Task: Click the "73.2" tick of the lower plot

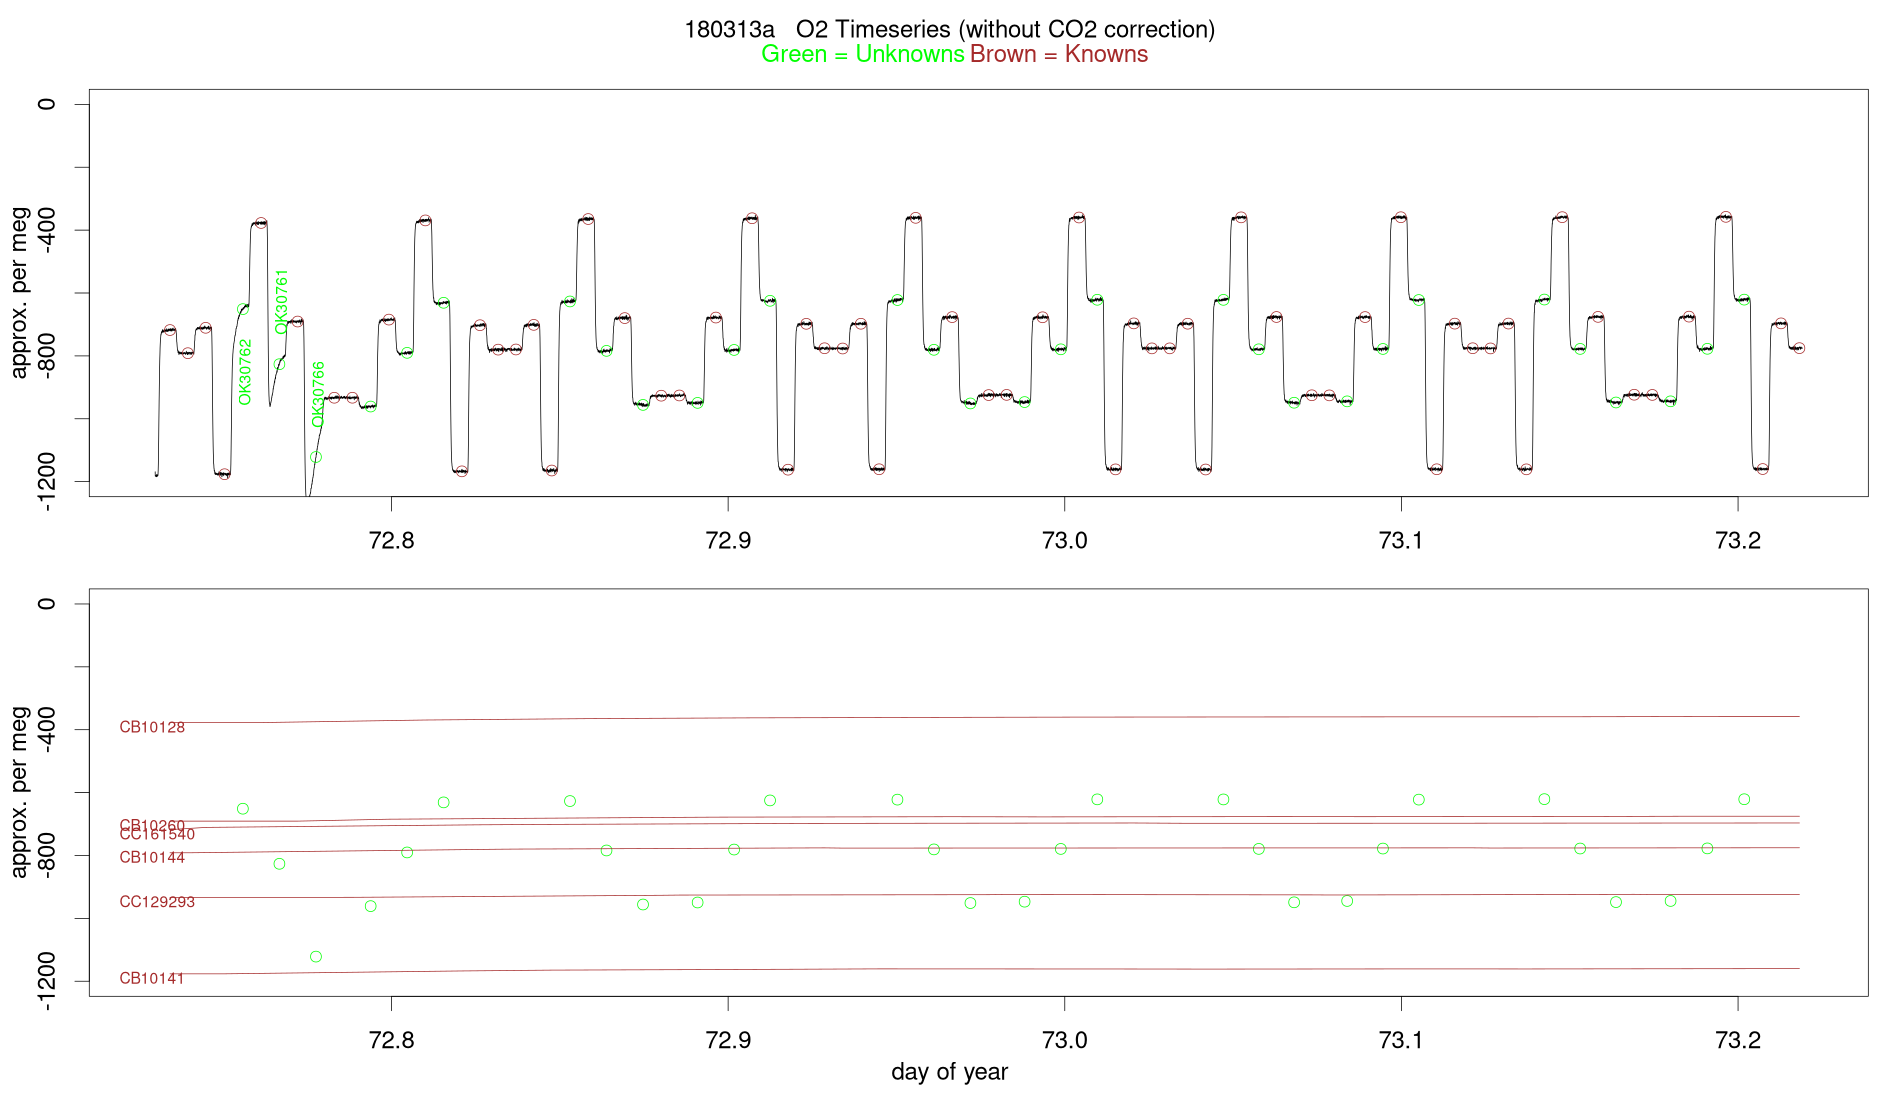Action: tap(1738, 1040)
